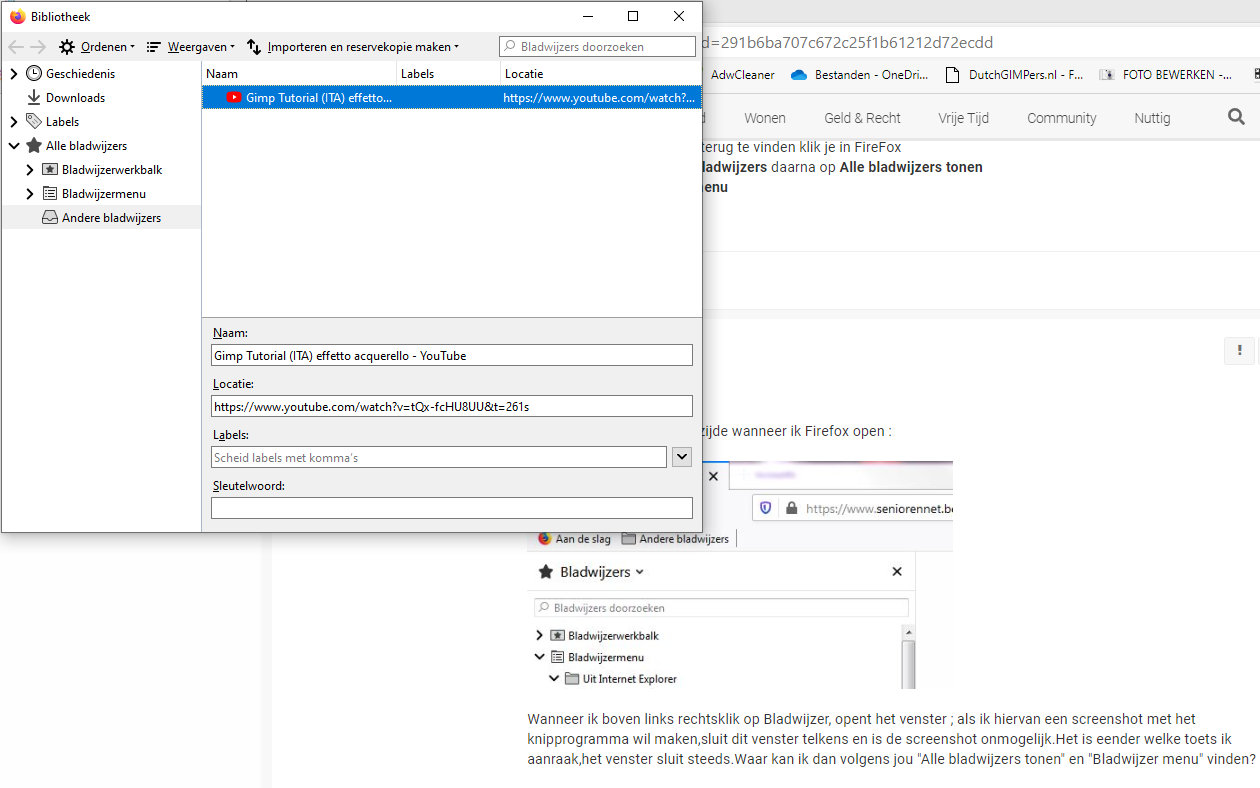Select the Andere bladwijzers tray icon
Image resolution: width=1260 pixels, height=788 pixels.
50,218
